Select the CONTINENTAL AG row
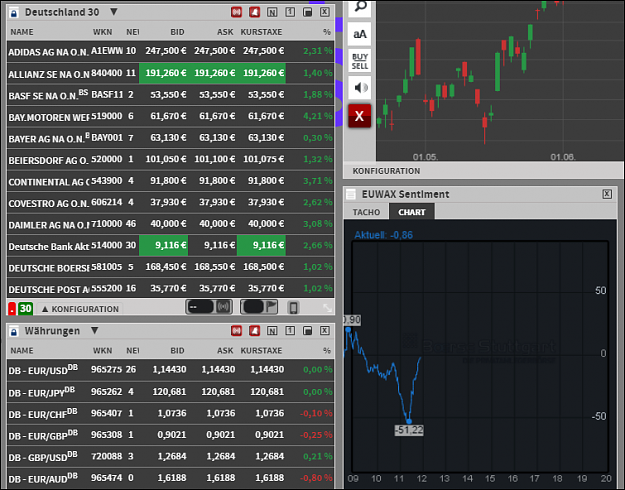Image resolution: width=625 pixels, height=490 pixels. (171, 181)
